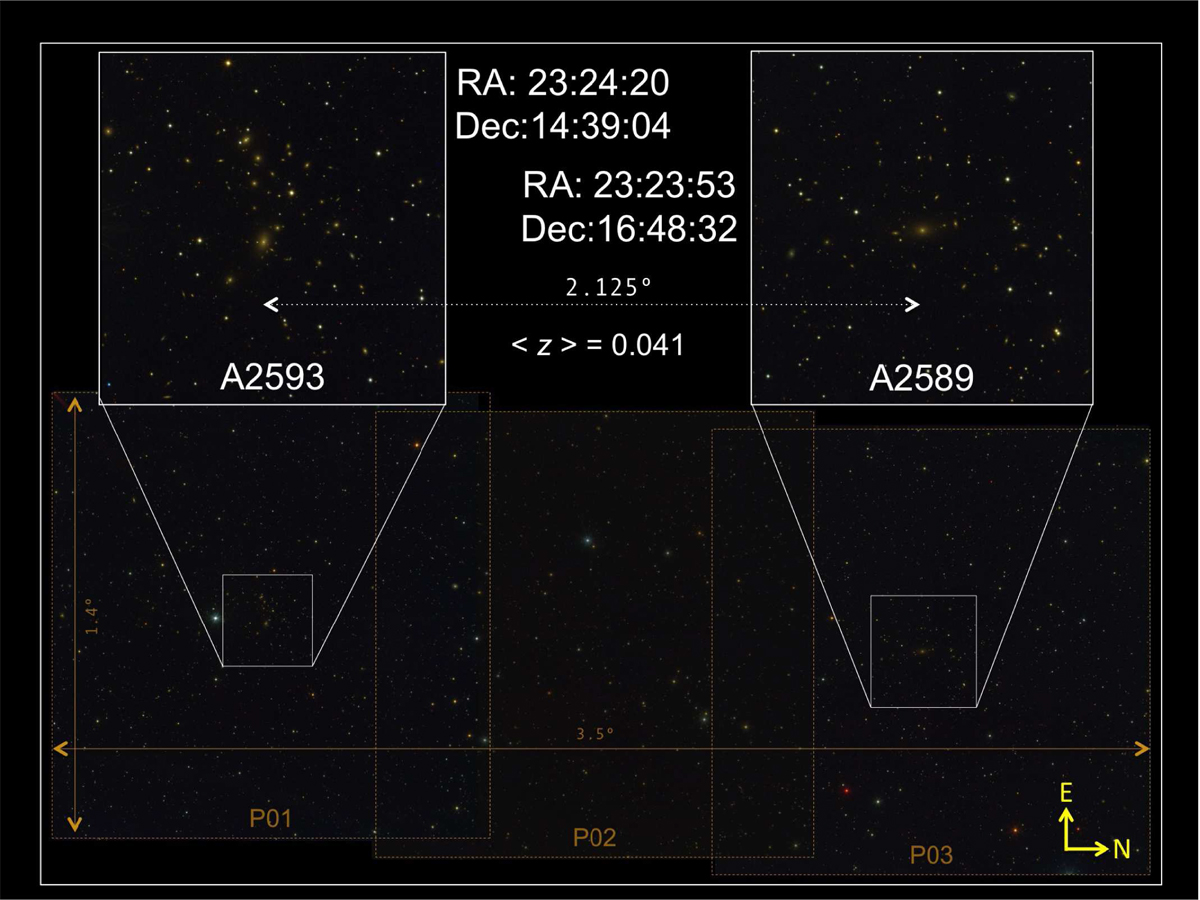This screenshot has height=900, width=1200.
Task: Select the small white box in P03
Action: coord(923,651)
